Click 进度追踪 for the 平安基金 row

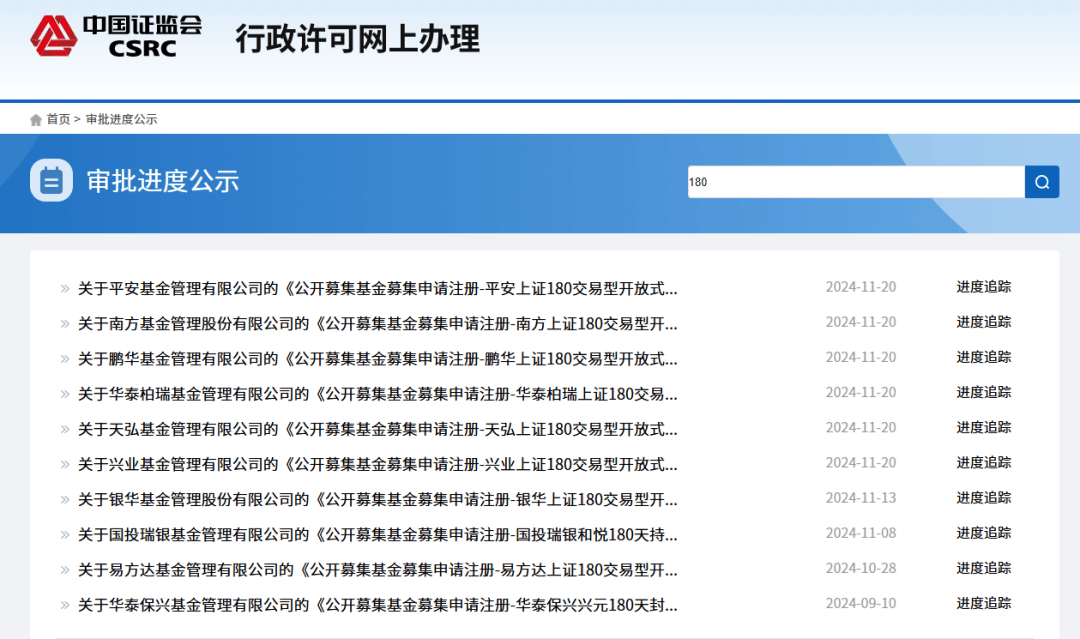click(984, 286)
